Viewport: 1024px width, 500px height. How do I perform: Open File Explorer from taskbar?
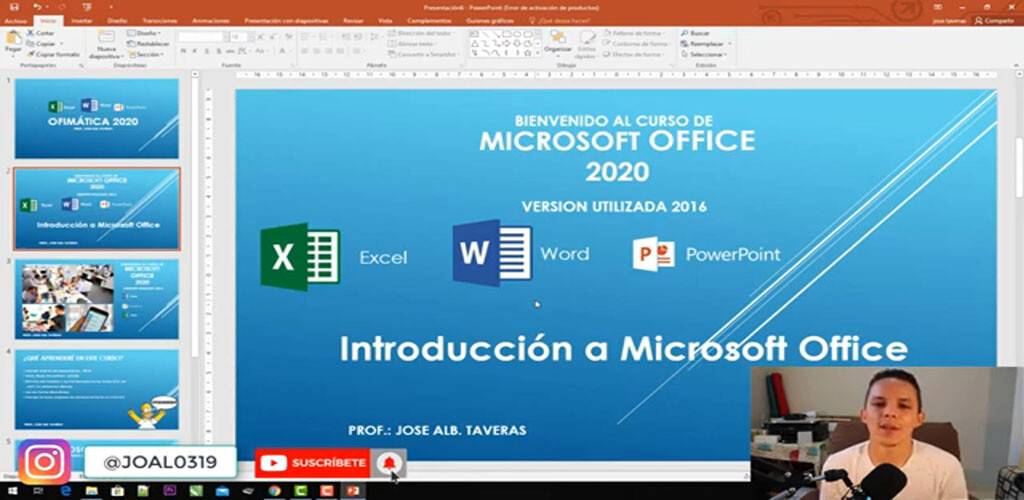91,491
